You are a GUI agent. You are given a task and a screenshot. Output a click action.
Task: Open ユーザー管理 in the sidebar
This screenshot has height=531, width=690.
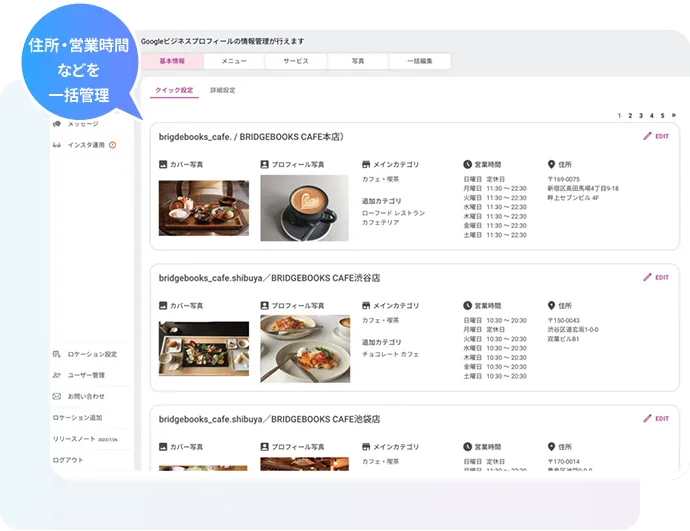click(79, 375)
